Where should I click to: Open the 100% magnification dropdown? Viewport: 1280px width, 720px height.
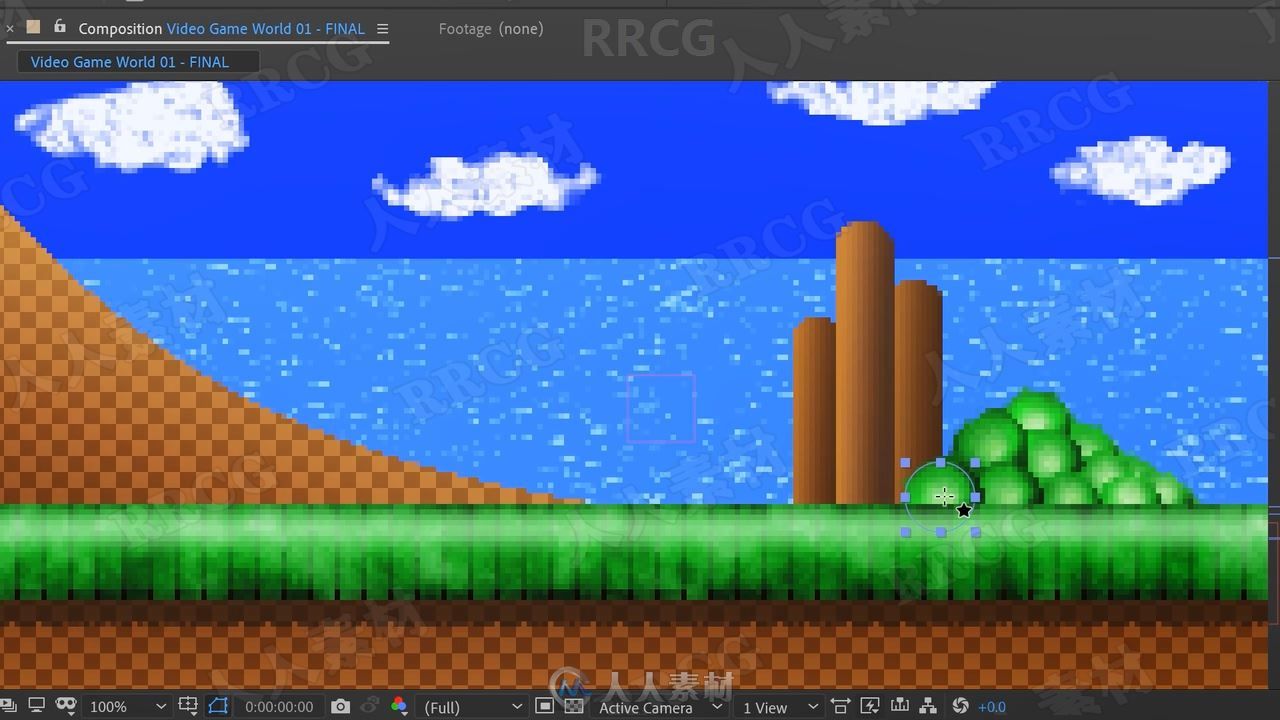coord(127,707)
